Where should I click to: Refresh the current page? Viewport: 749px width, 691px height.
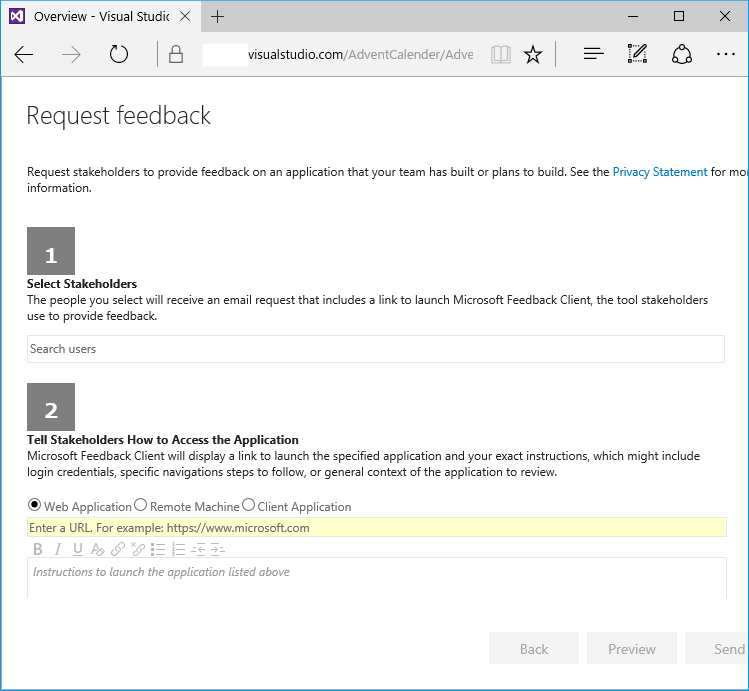point(118,54)
